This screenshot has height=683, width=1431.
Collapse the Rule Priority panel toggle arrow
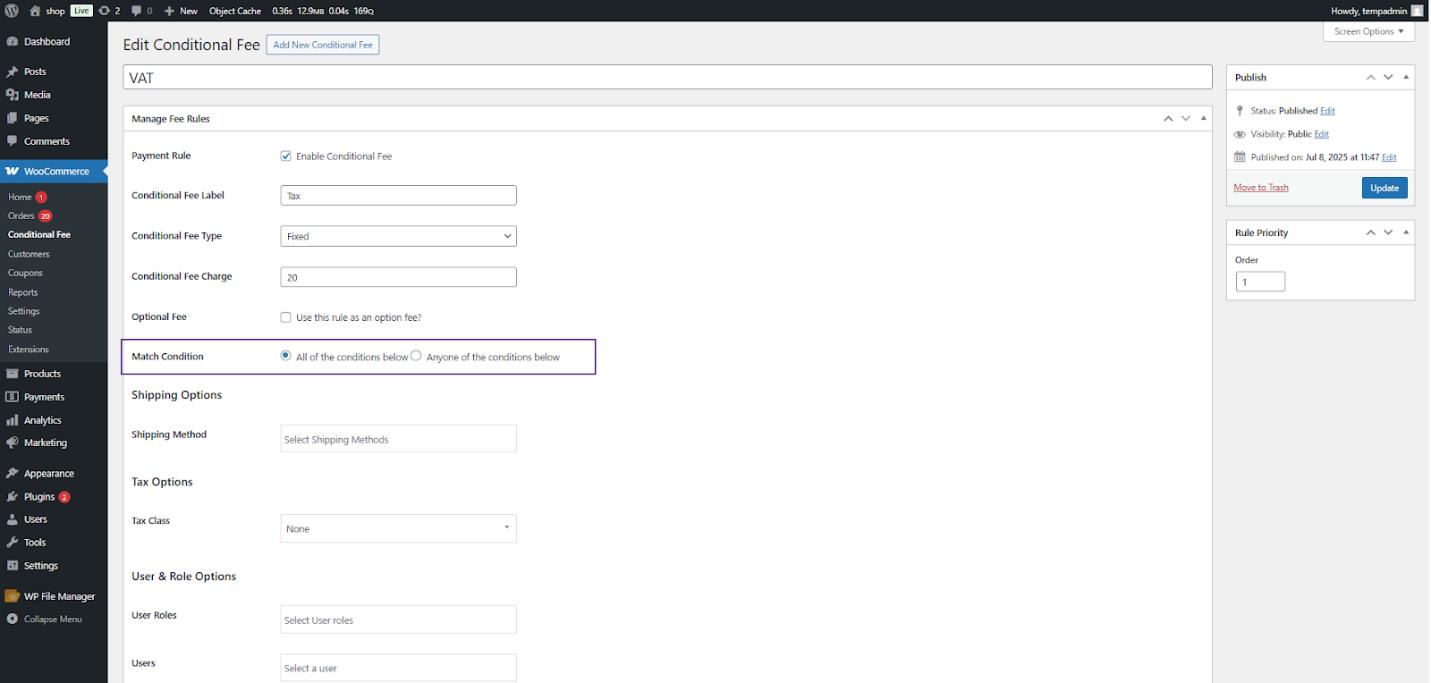point(1406,233)
